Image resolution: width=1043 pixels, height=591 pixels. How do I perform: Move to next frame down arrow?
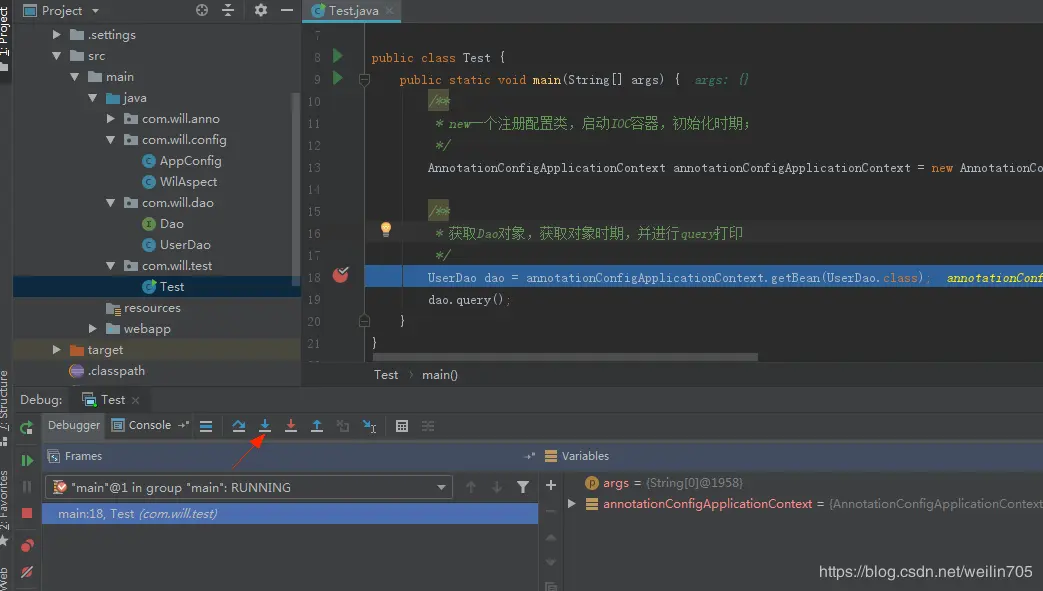coord(497,487)
